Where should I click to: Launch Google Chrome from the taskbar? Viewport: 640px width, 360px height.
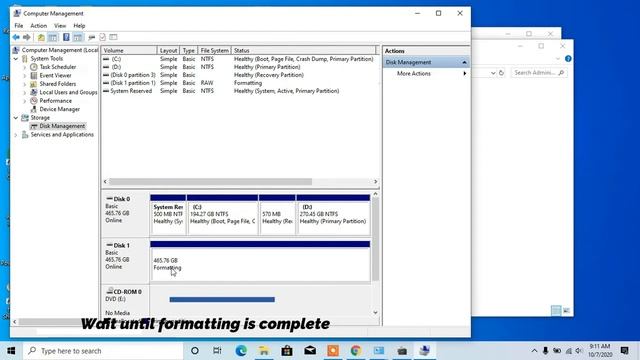(x=356, y=351)
